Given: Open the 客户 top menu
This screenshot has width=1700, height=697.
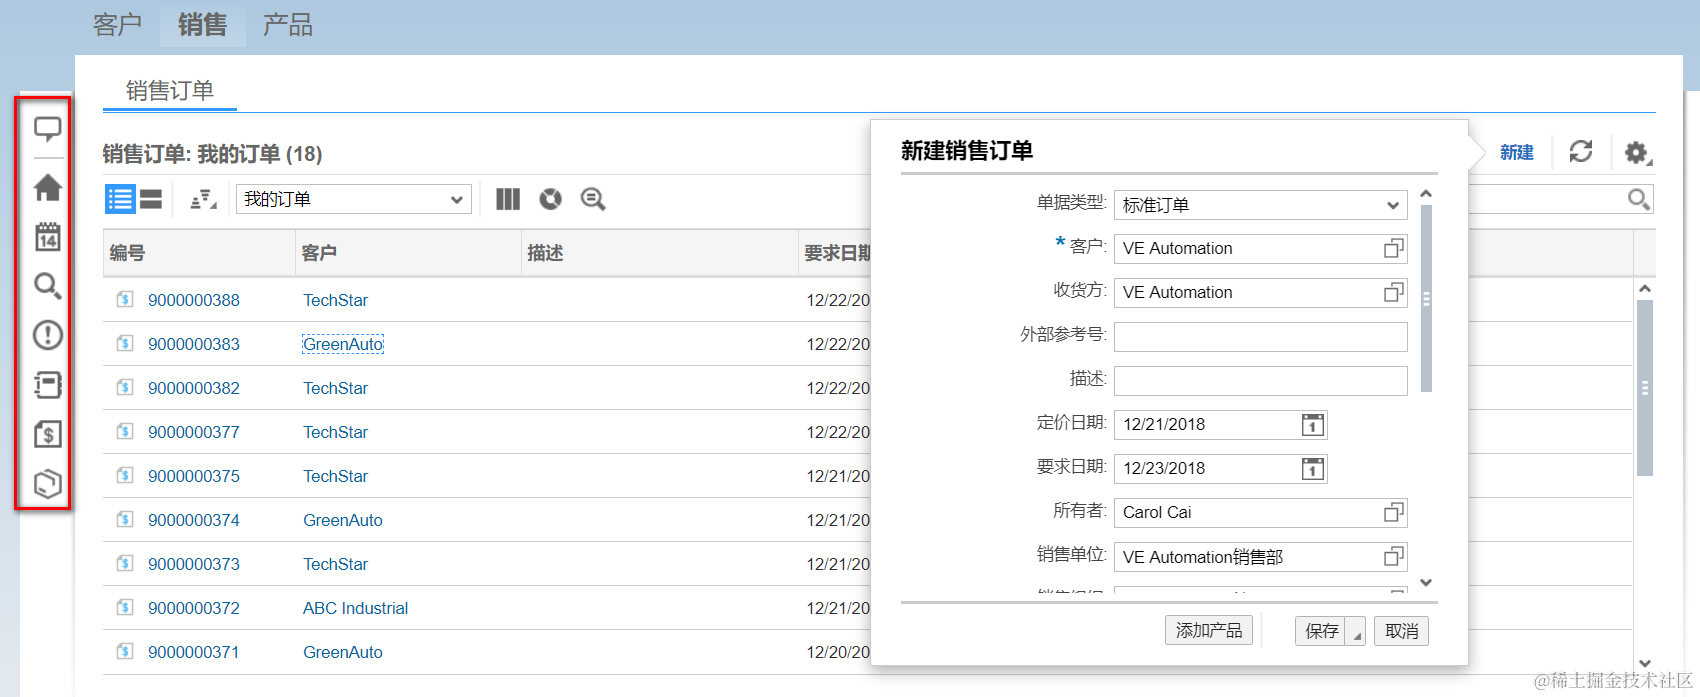Looking at the screenshot, I should click(x=117, y=24).
